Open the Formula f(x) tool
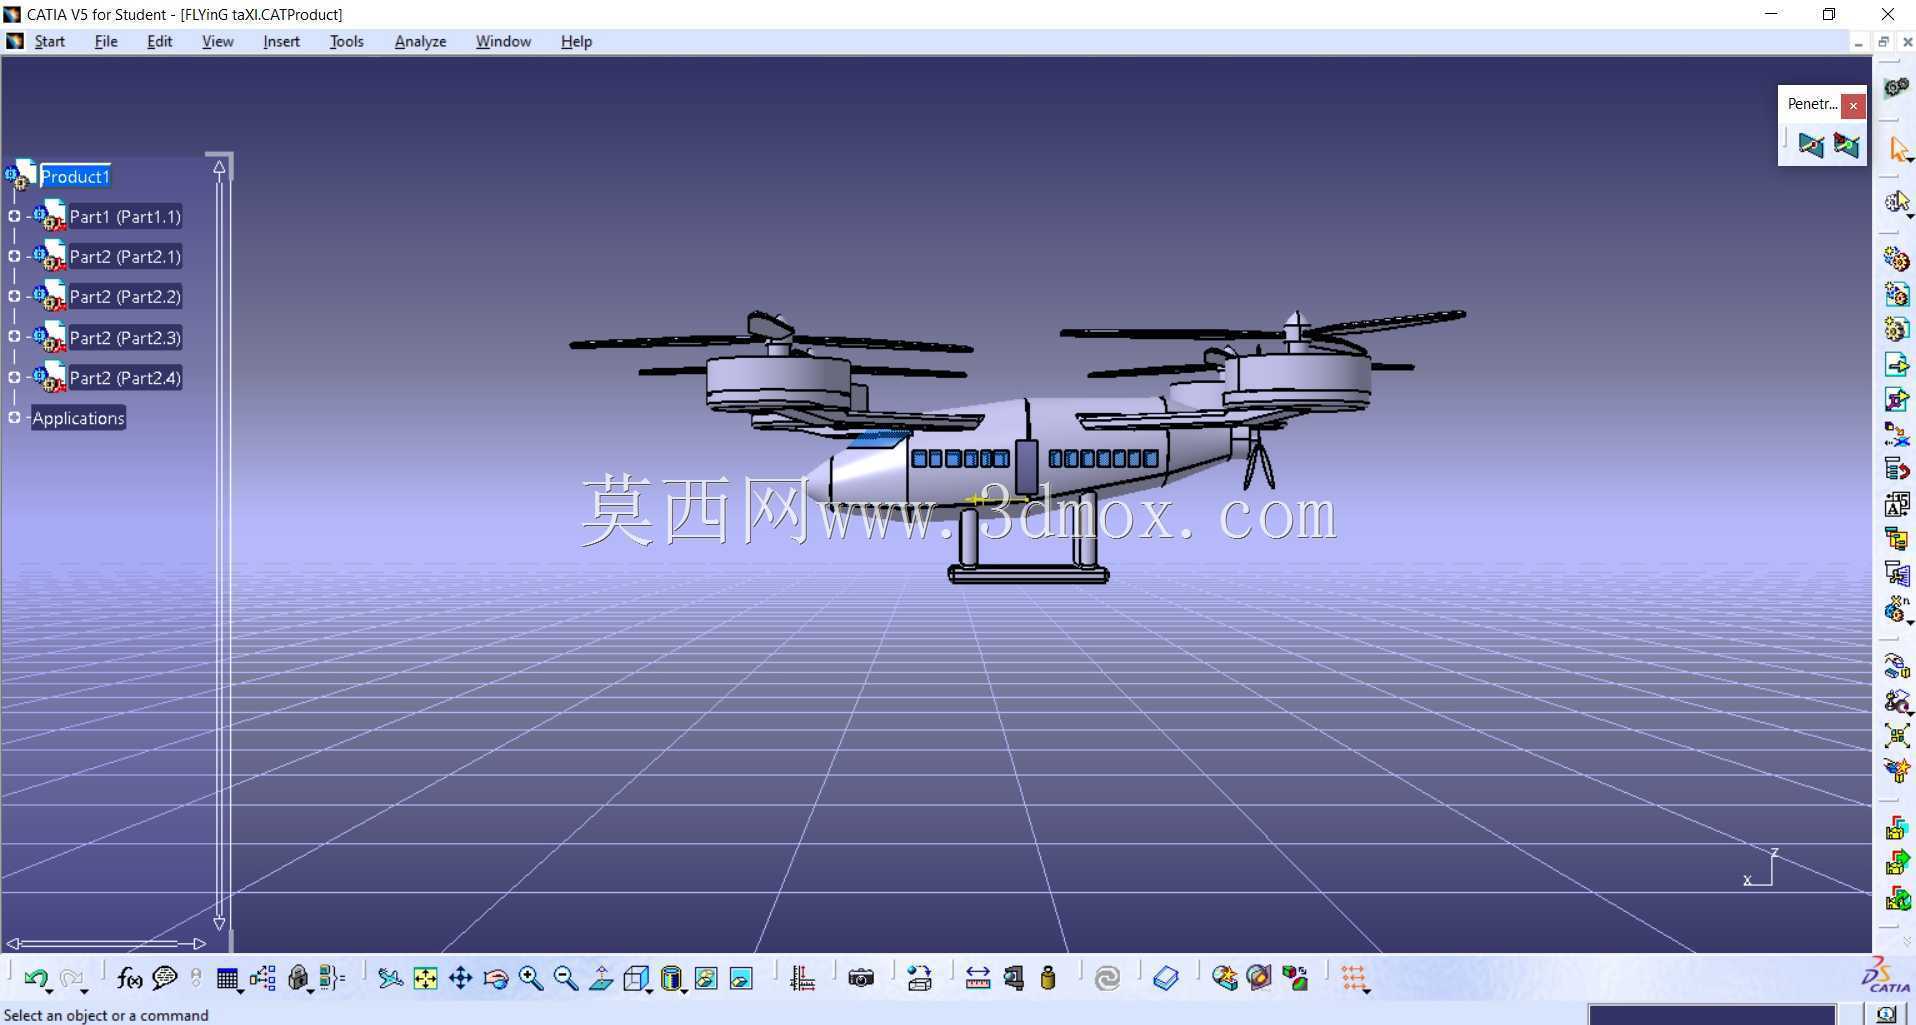The width and height of the screenshot is (1916, 1025). point(129,978)
